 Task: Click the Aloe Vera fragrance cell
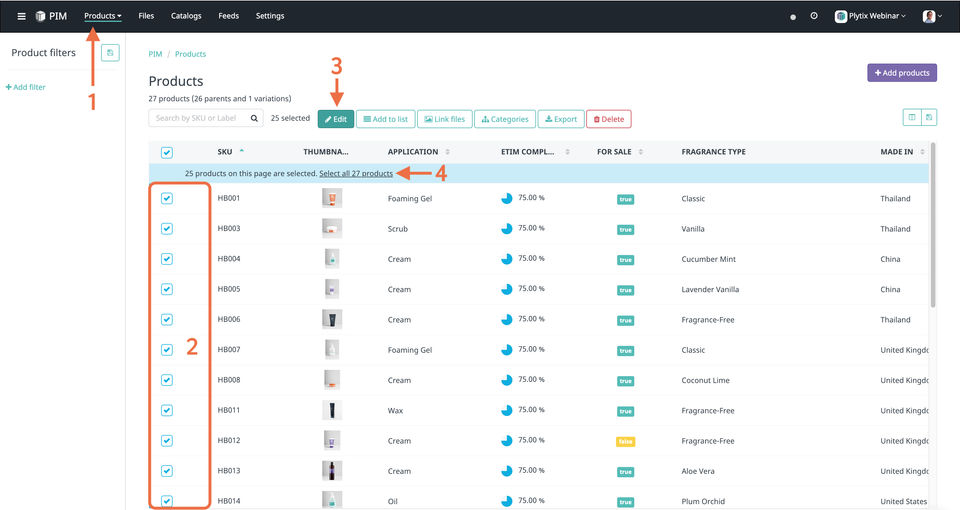click(698, 471)
